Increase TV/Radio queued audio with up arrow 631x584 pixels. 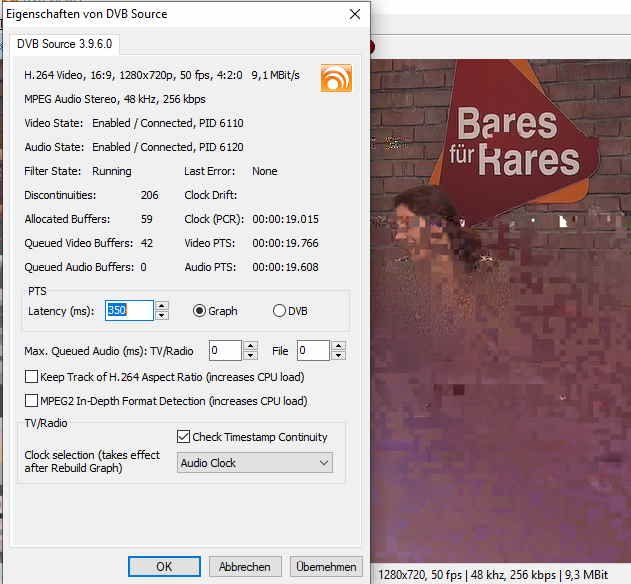click(250, 345)
